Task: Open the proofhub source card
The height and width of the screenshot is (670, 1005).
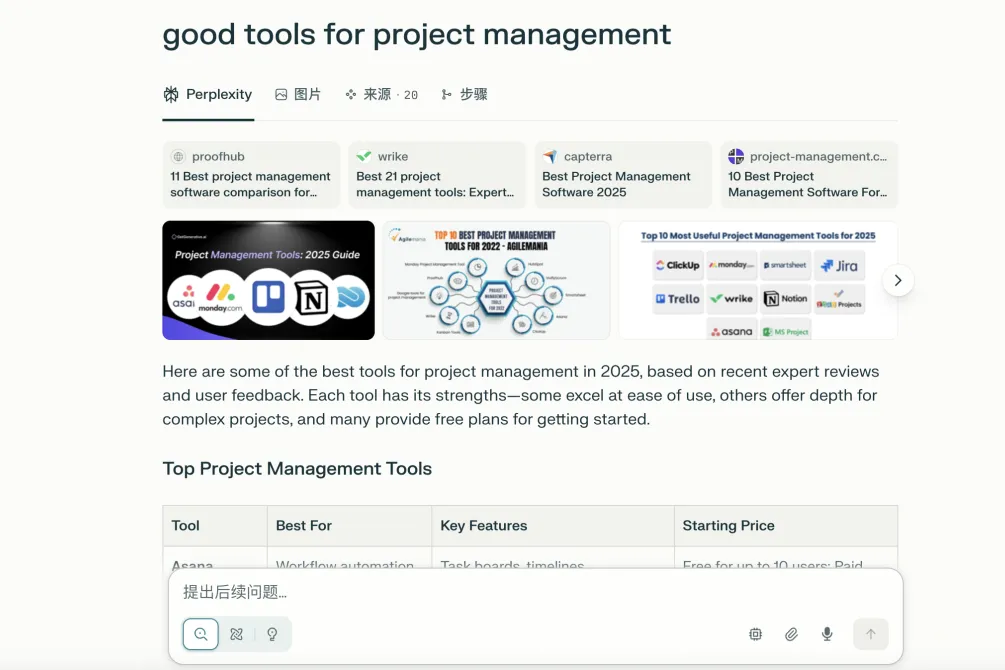Action: pos(251,174)
